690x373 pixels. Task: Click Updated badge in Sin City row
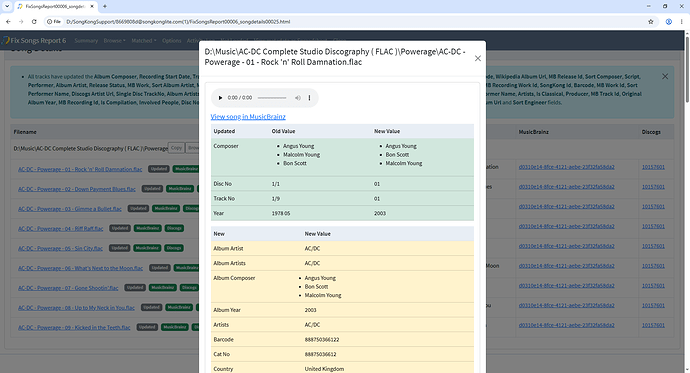tap(119, 248)
